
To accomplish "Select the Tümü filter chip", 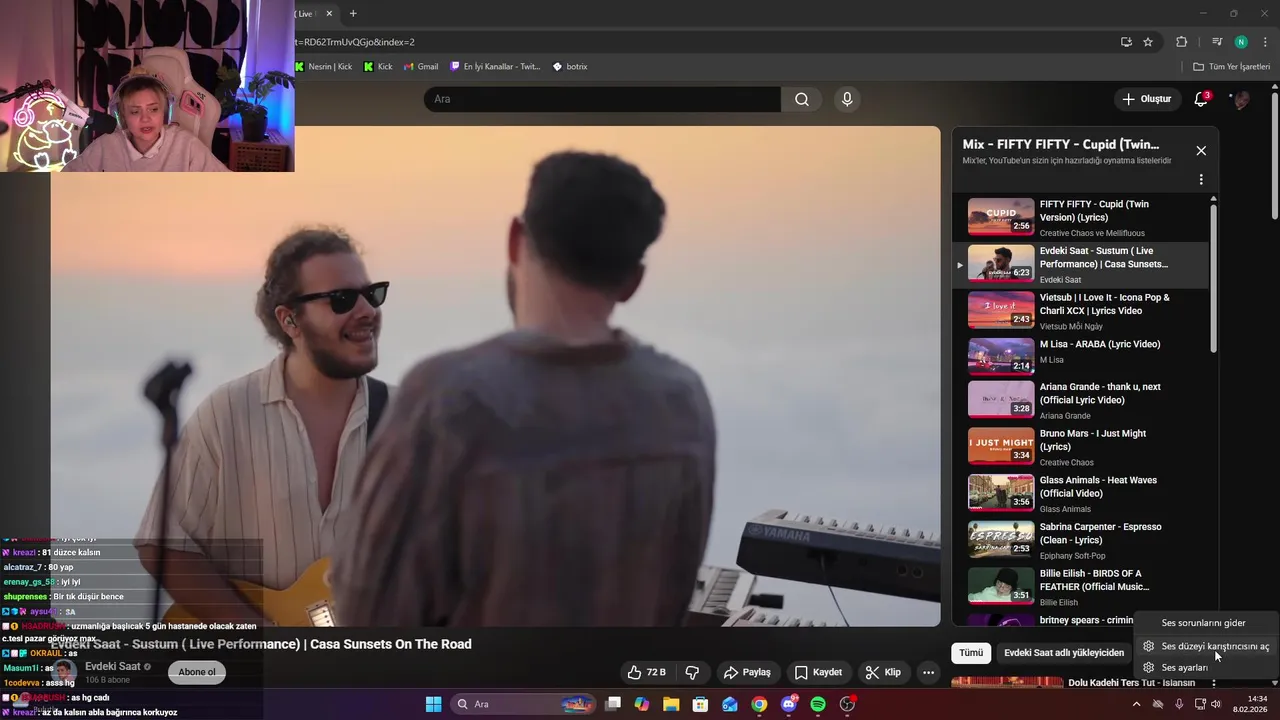I will click(971, 653).
